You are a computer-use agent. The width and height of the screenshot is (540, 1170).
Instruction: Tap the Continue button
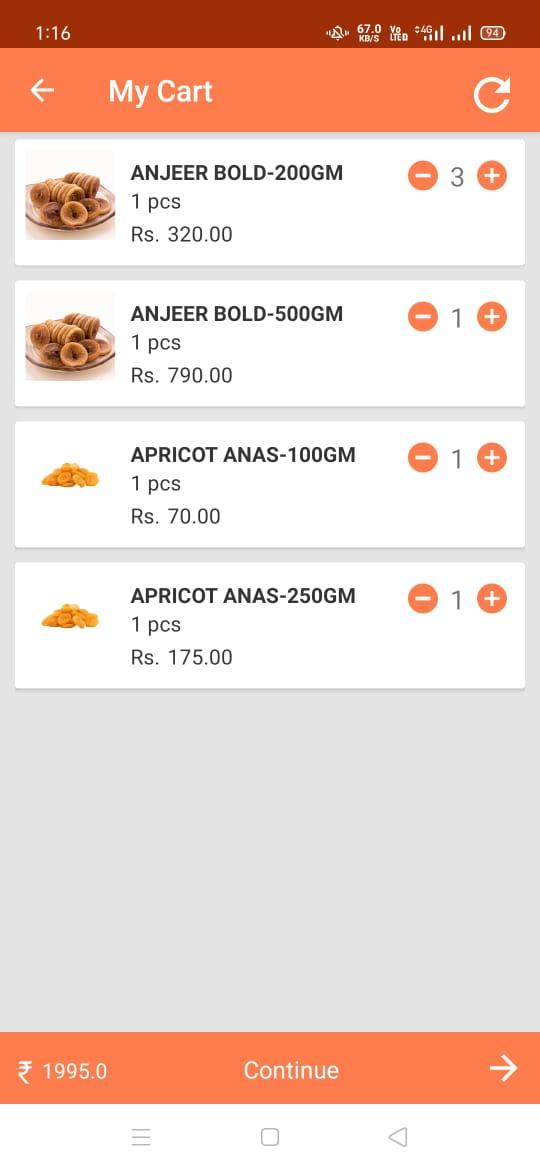(291, 1070)
